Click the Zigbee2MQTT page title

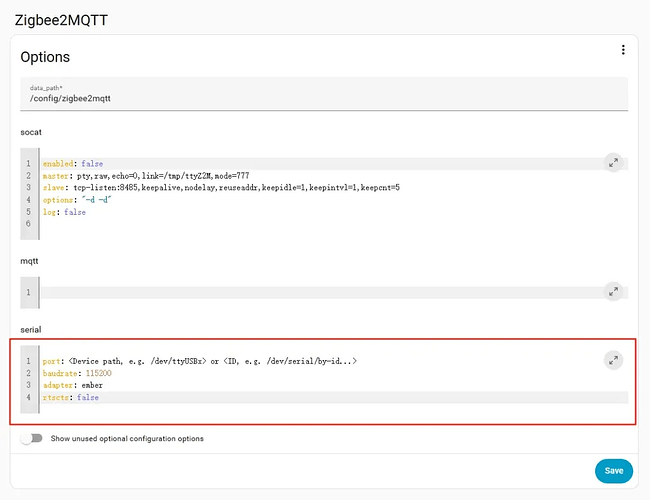(61, 20)
